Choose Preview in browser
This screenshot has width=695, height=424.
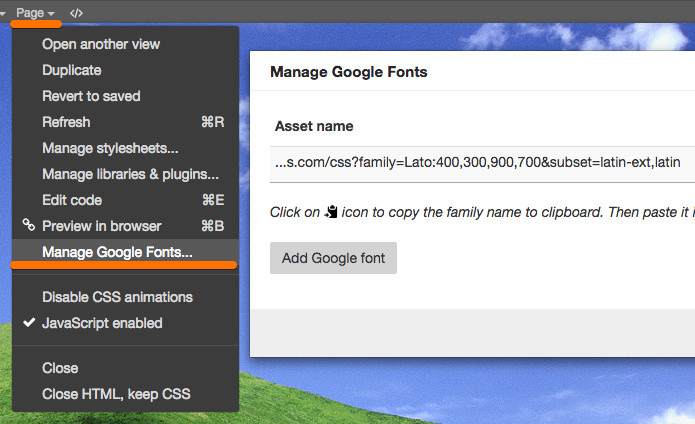pyautogui.click(x=125, y=226)
